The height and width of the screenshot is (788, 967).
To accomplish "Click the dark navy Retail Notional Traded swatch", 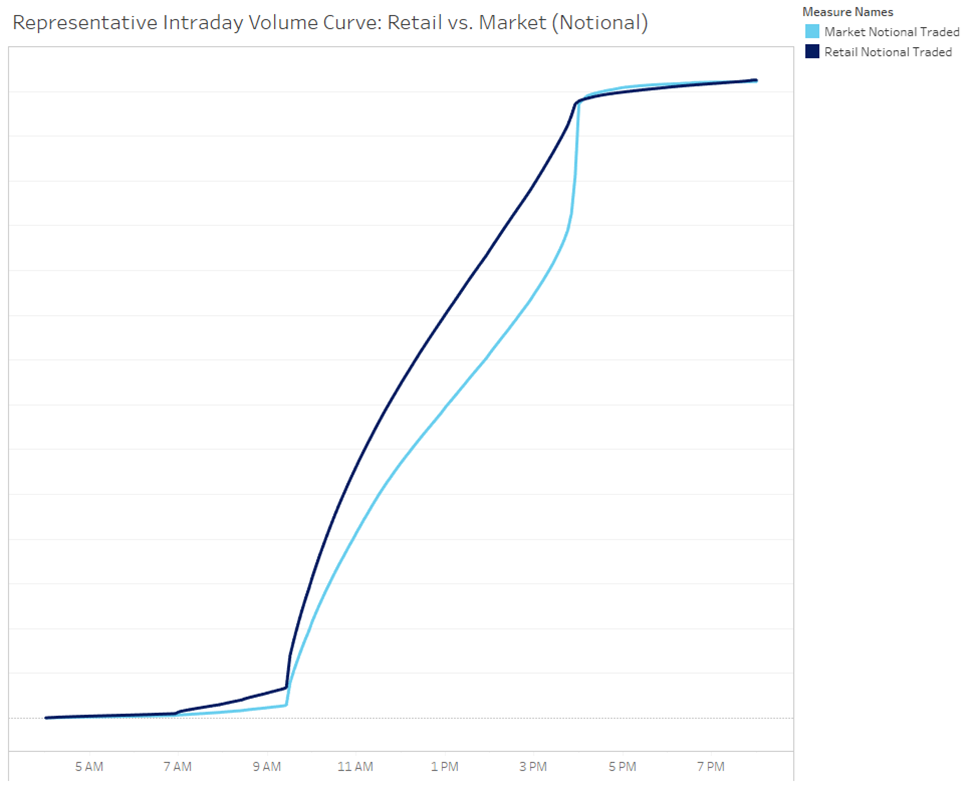I will click(812, 52).
